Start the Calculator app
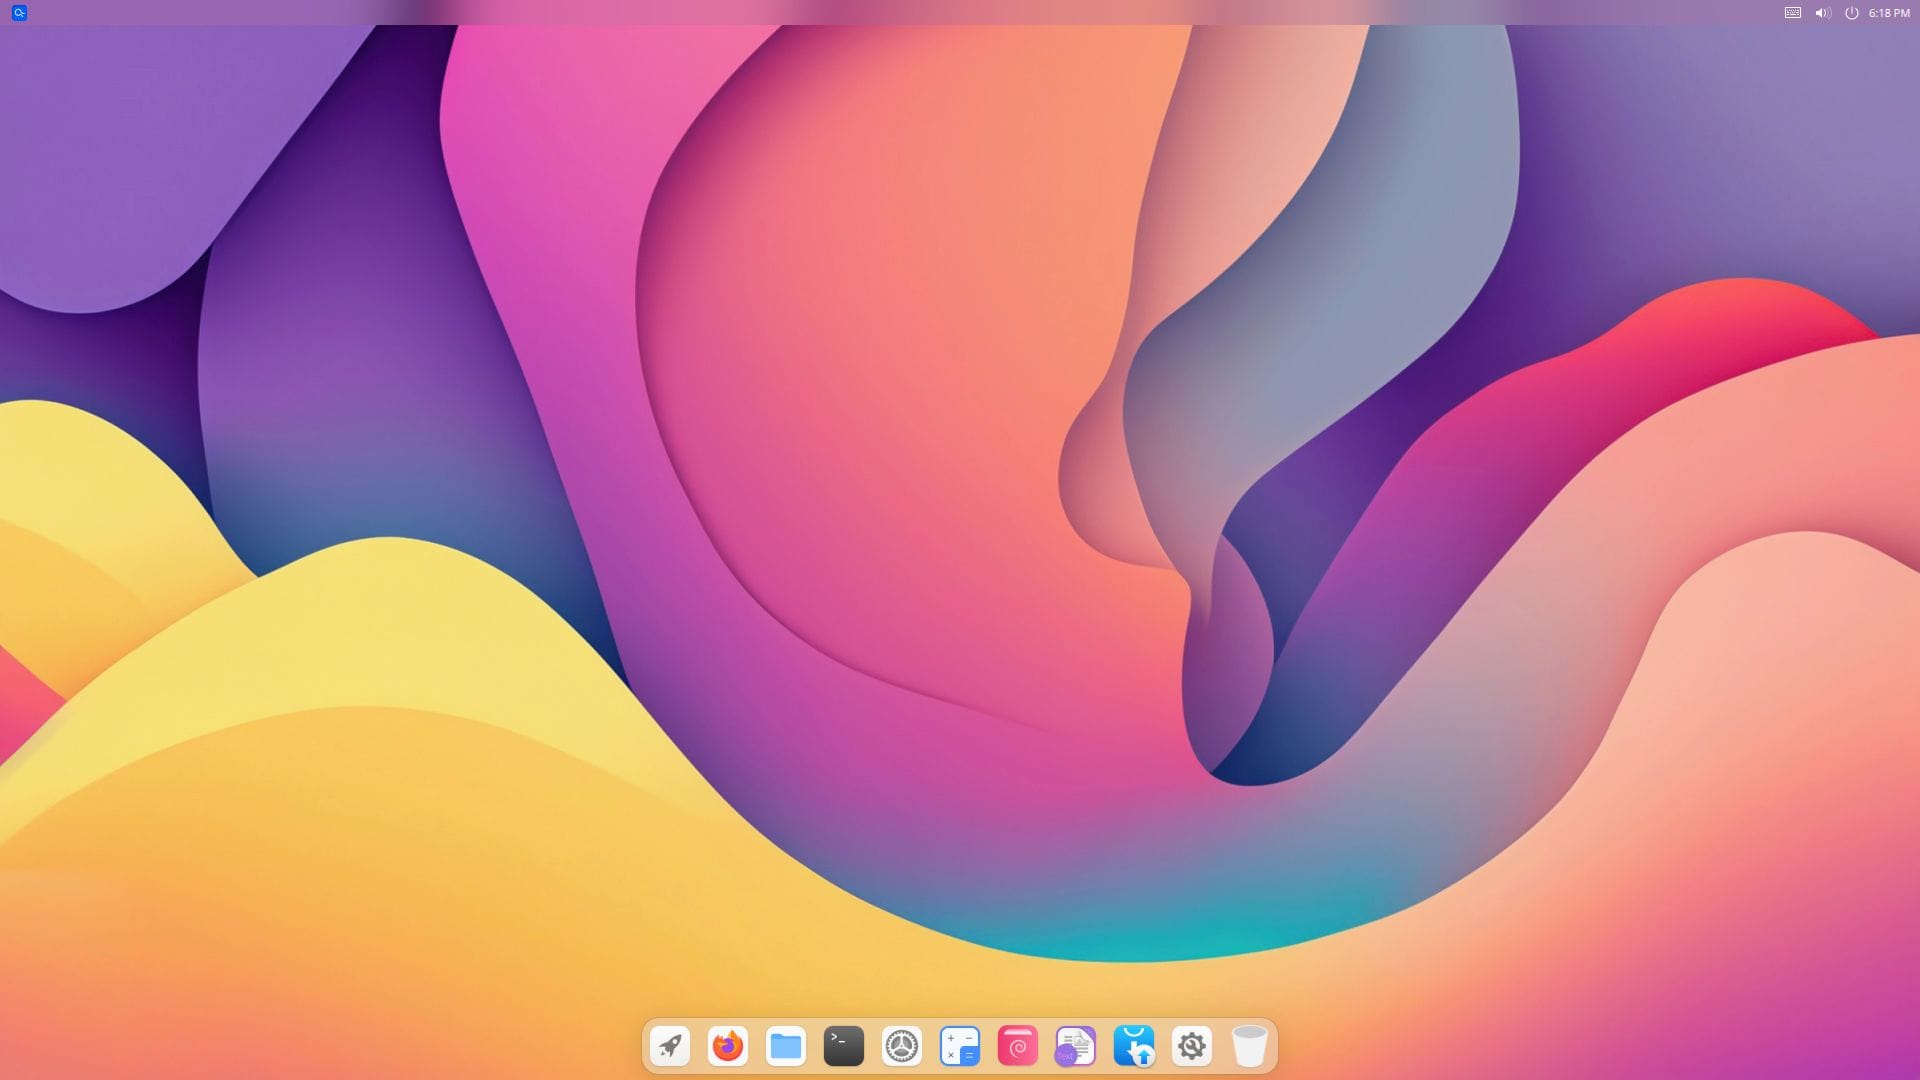 959,1046
